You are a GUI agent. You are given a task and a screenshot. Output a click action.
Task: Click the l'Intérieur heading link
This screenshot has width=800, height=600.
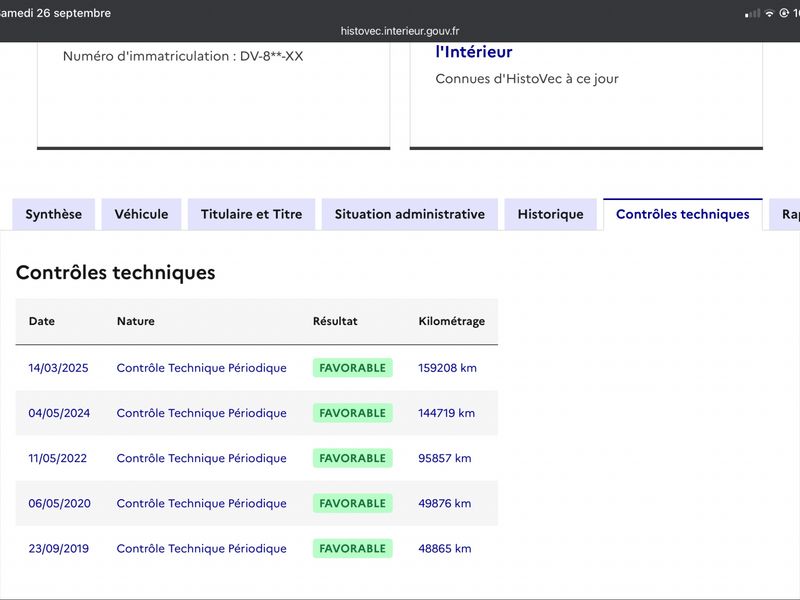[x=473, y=52]
